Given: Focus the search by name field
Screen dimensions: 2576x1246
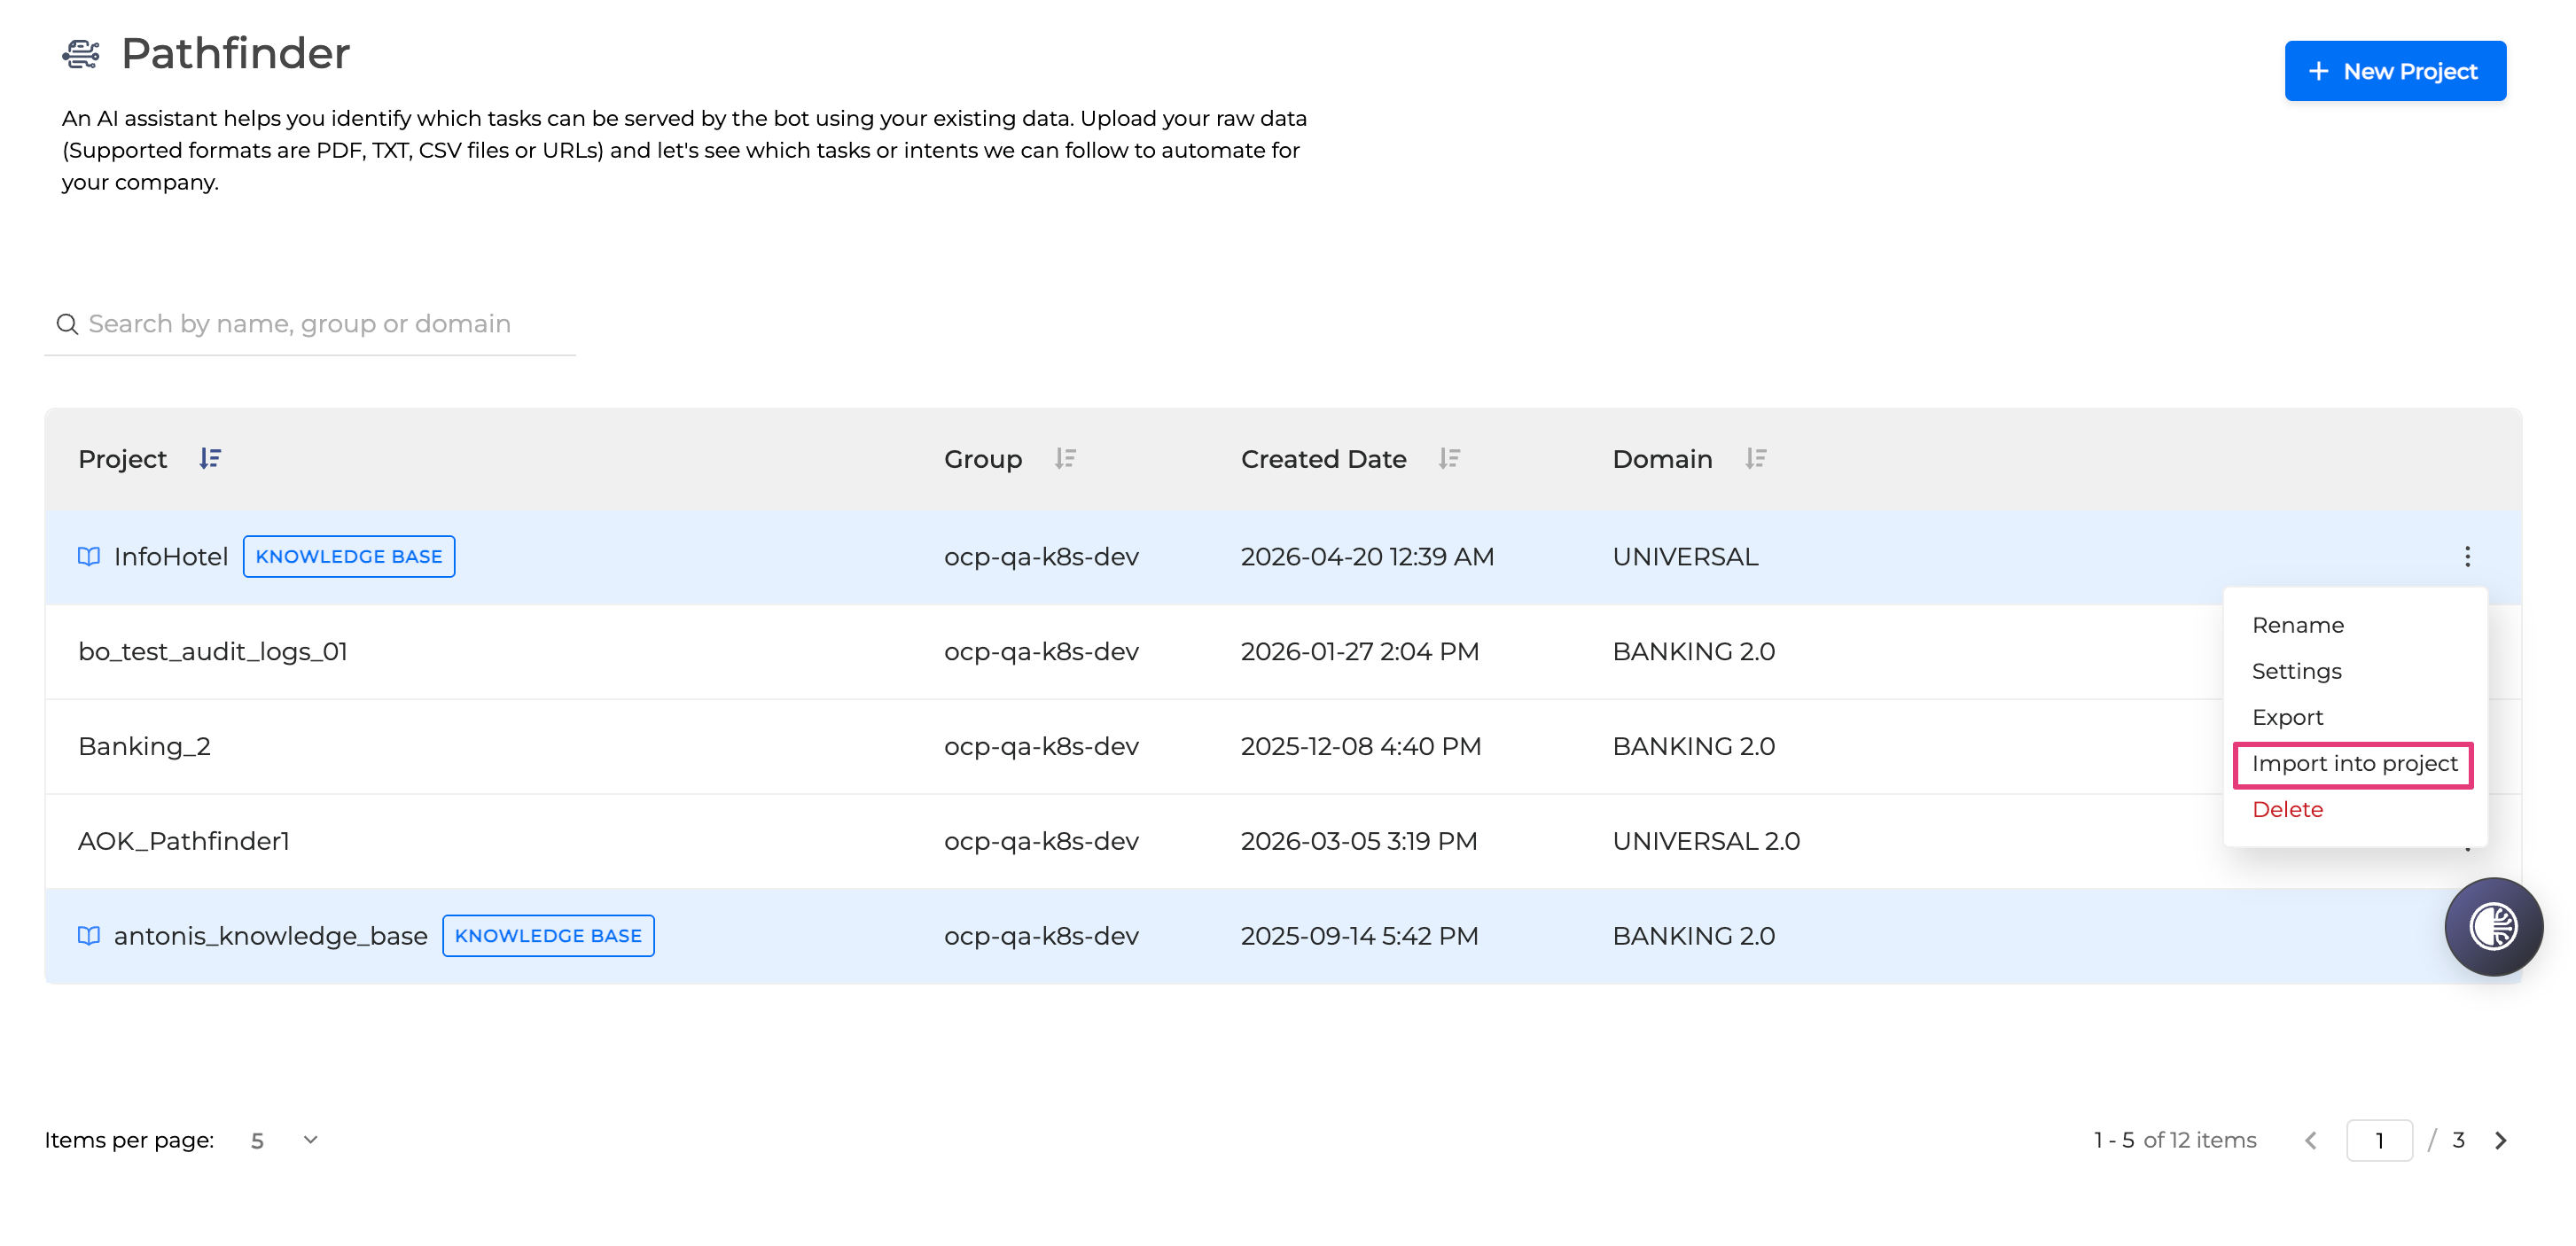Looking at the screenshot, I should pyautogui.click(x=310, y=324).
